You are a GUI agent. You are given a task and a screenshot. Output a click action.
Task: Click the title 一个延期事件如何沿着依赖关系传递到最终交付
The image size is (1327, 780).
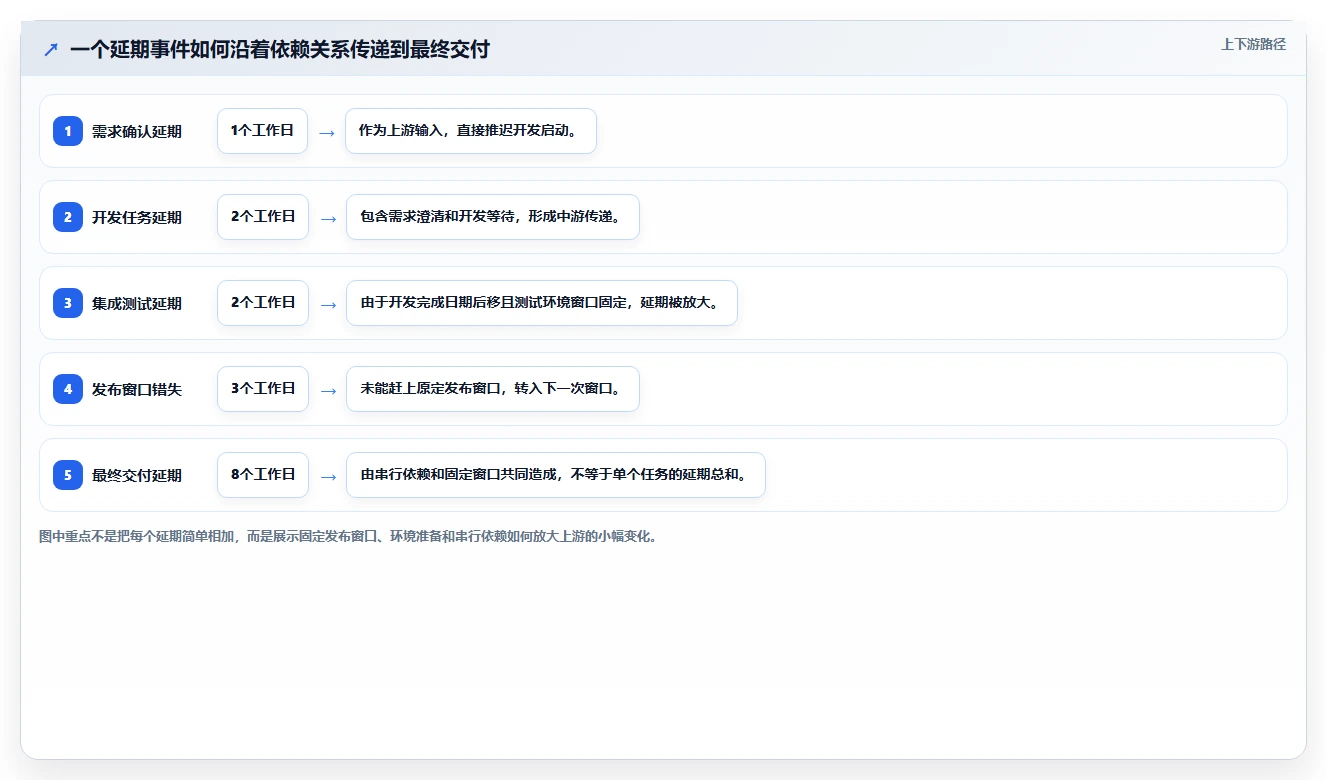[x=280, y=49]
